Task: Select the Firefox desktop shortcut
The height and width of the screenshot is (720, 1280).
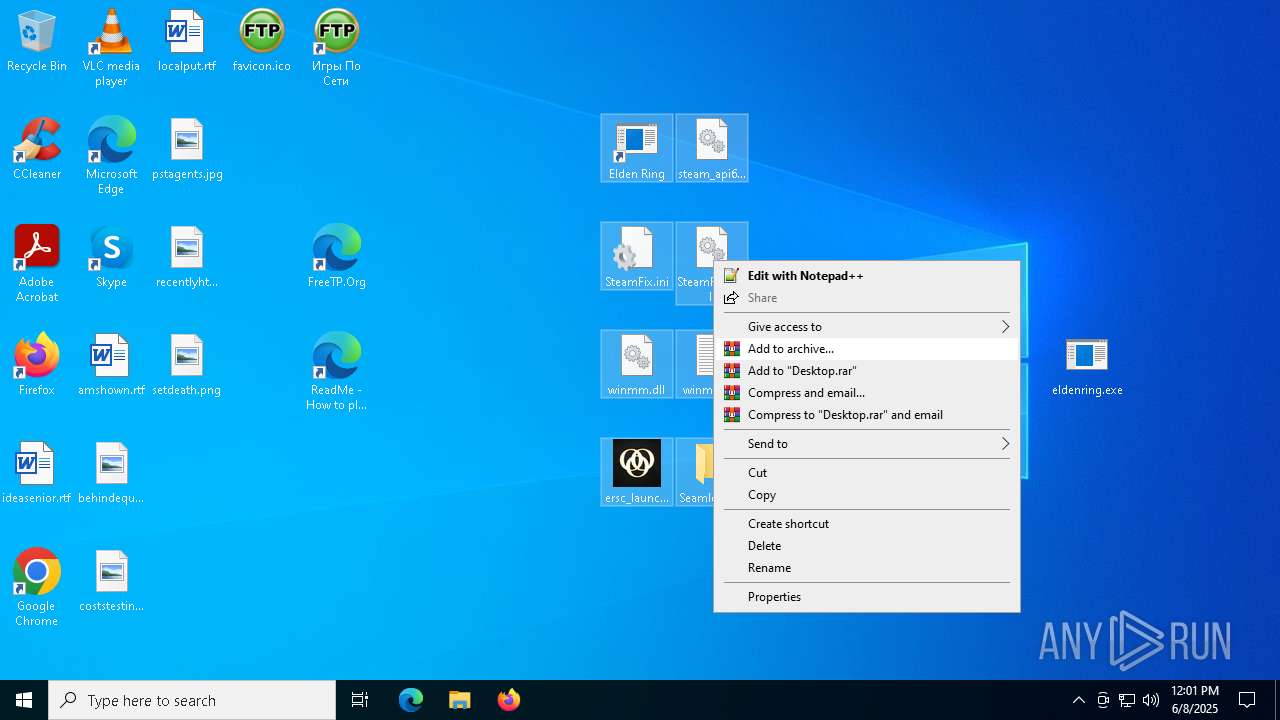Action: click(37, 366)
